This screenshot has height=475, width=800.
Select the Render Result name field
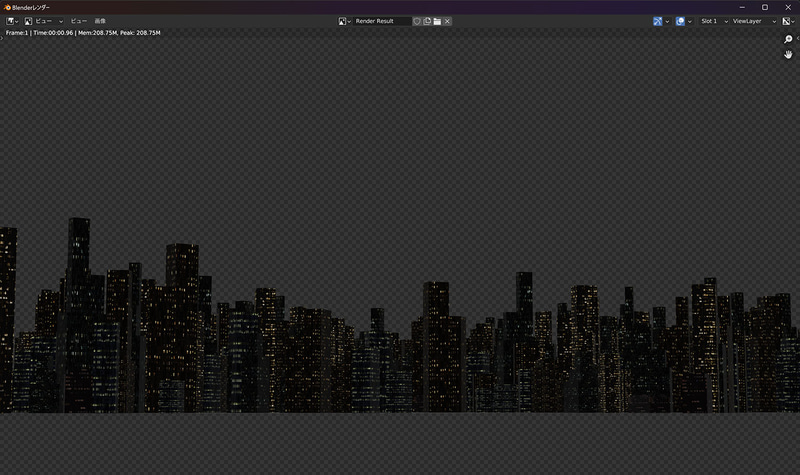(382, 21)
